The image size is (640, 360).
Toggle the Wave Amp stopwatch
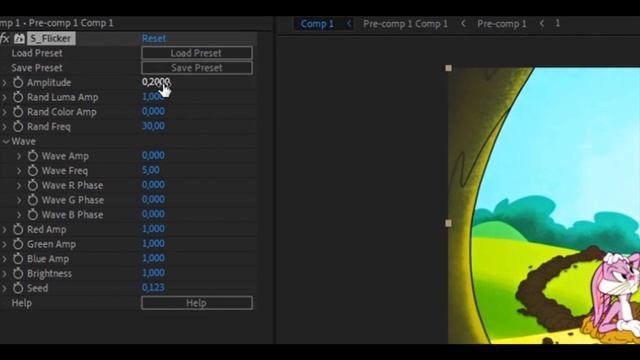tap(33, 156)
